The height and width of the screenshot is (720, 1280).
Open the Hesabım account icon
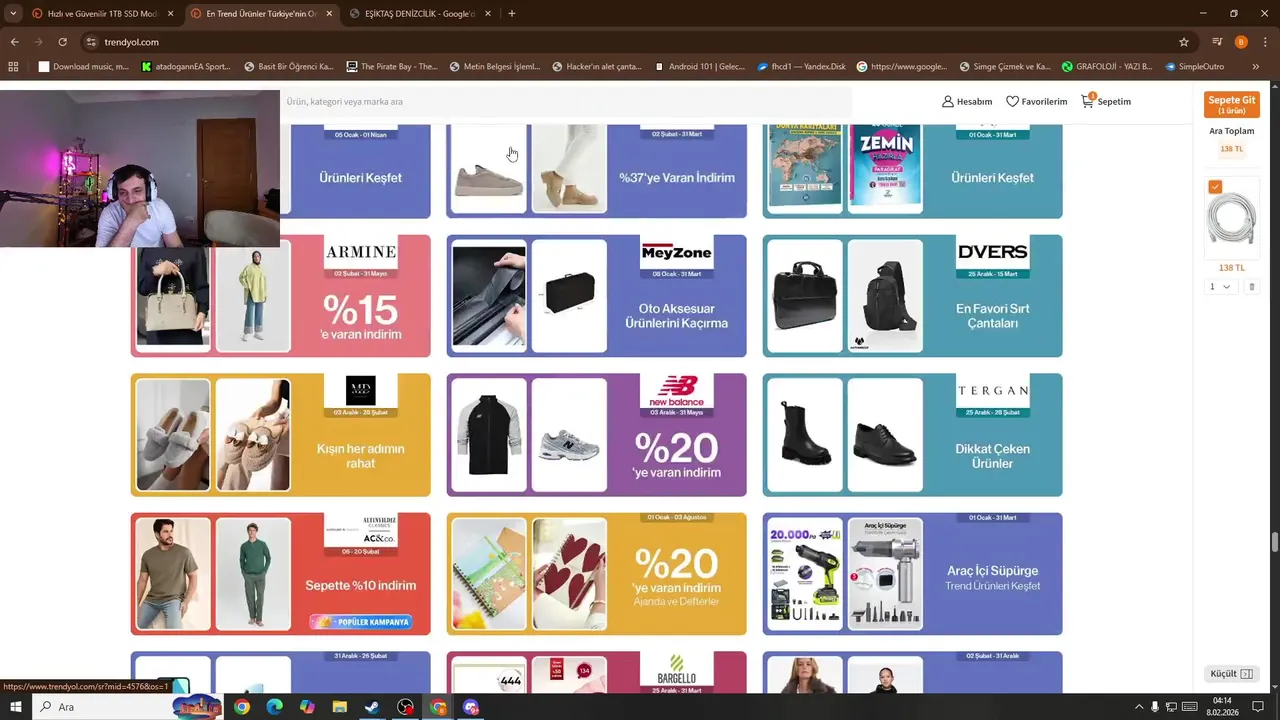948,101
